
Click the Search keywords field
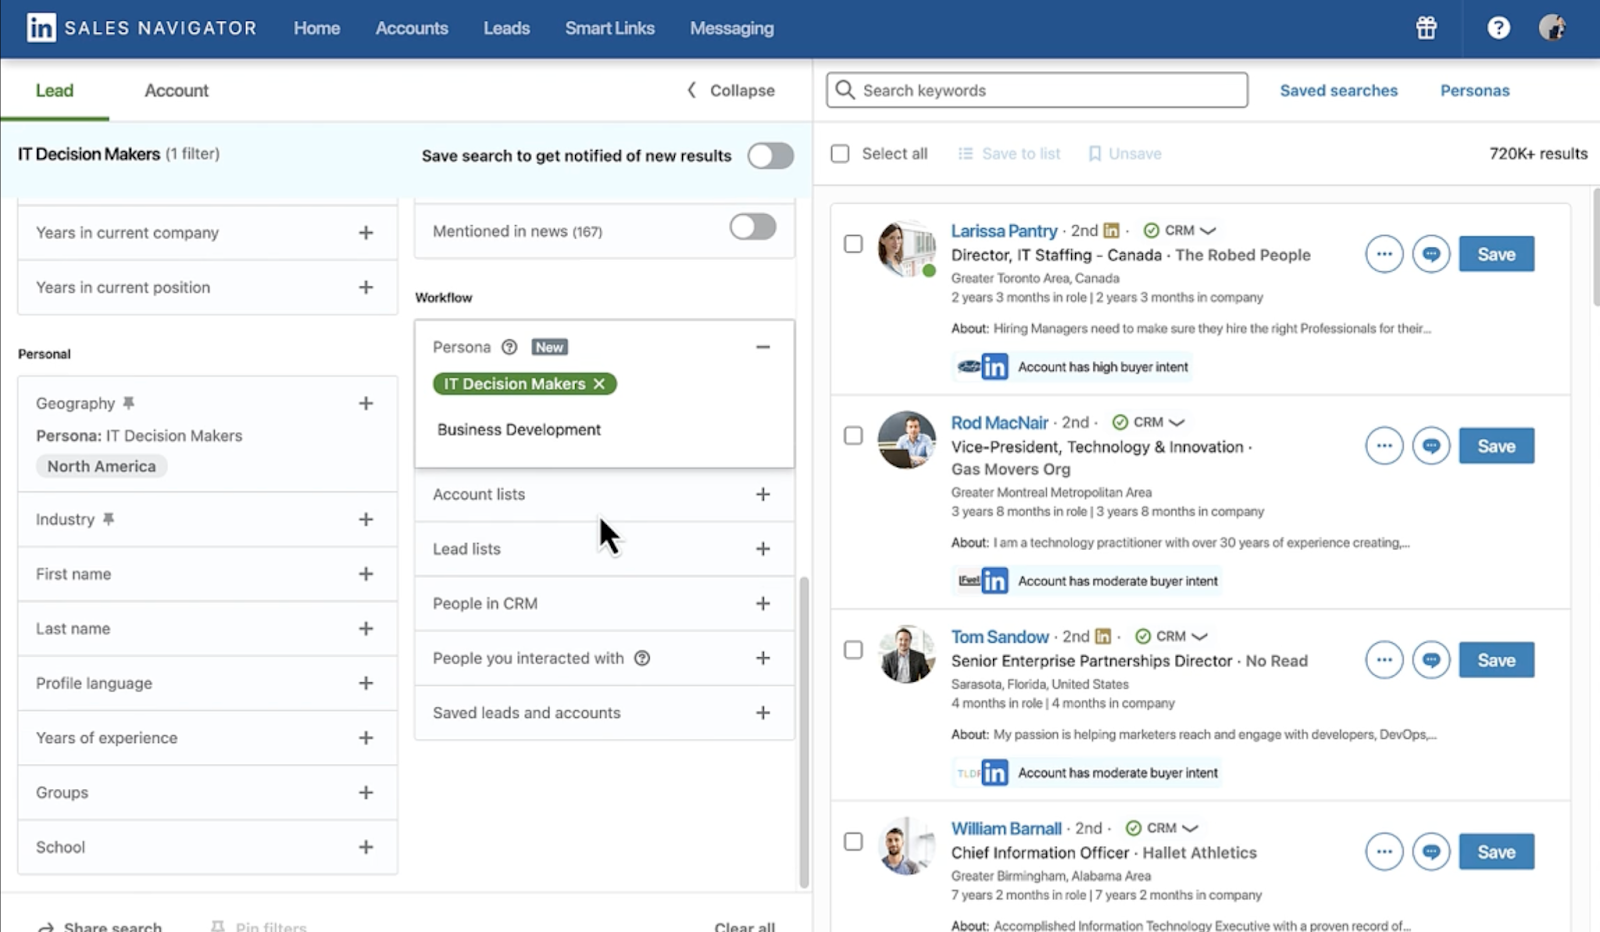1037,90
